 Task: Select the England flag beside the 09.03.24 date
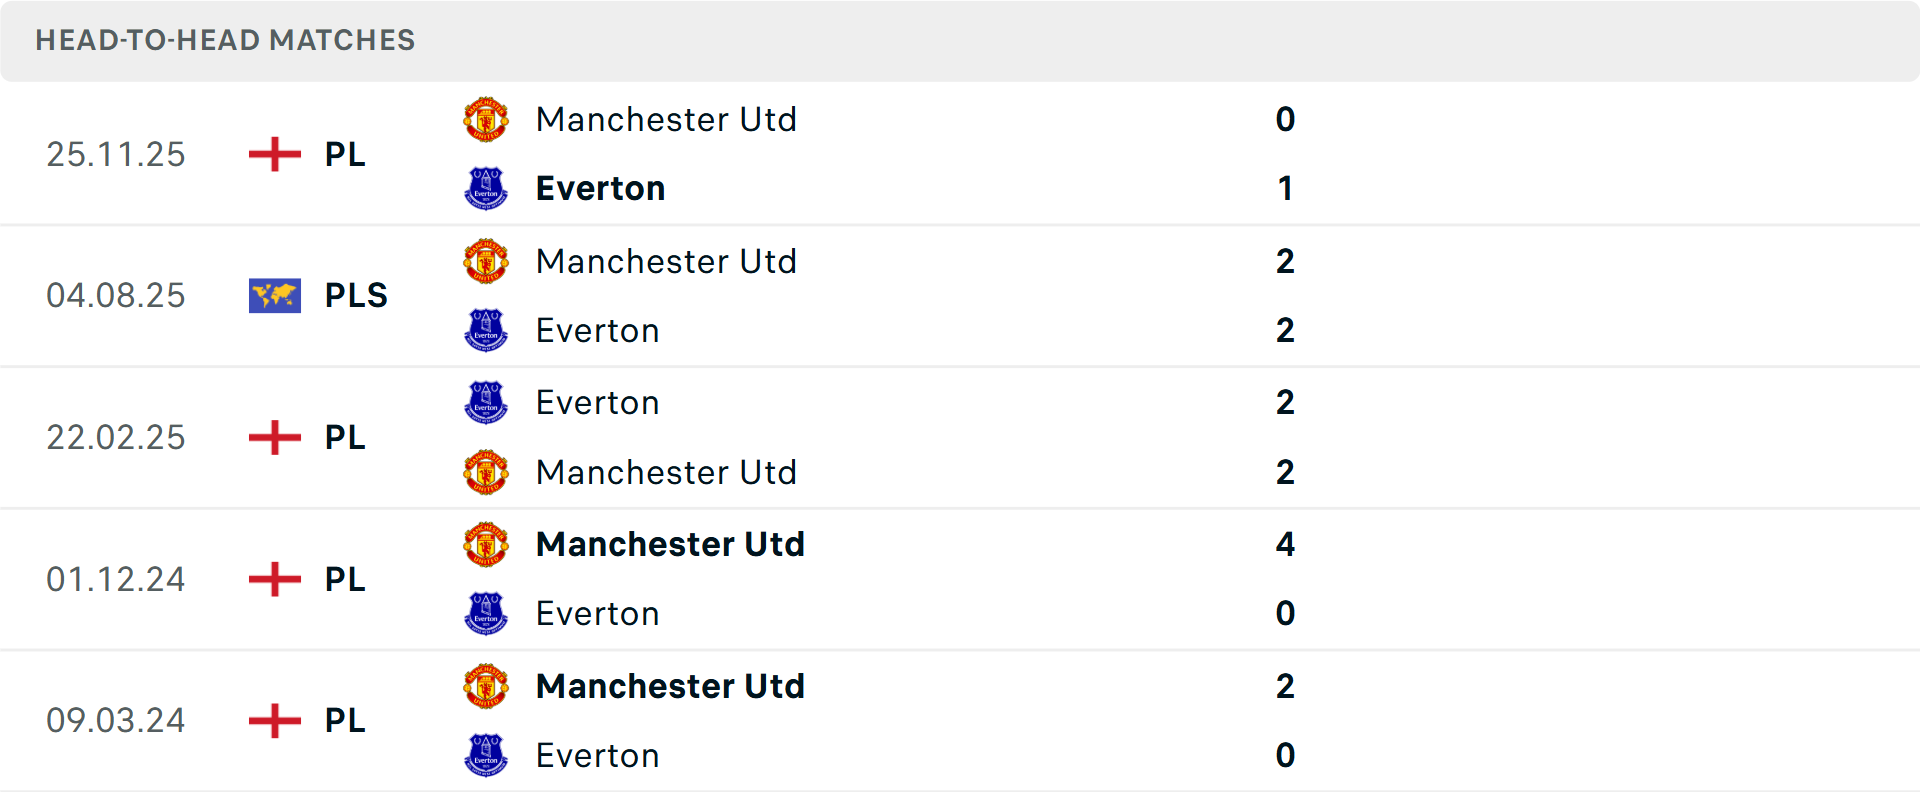tap(274, 720)
